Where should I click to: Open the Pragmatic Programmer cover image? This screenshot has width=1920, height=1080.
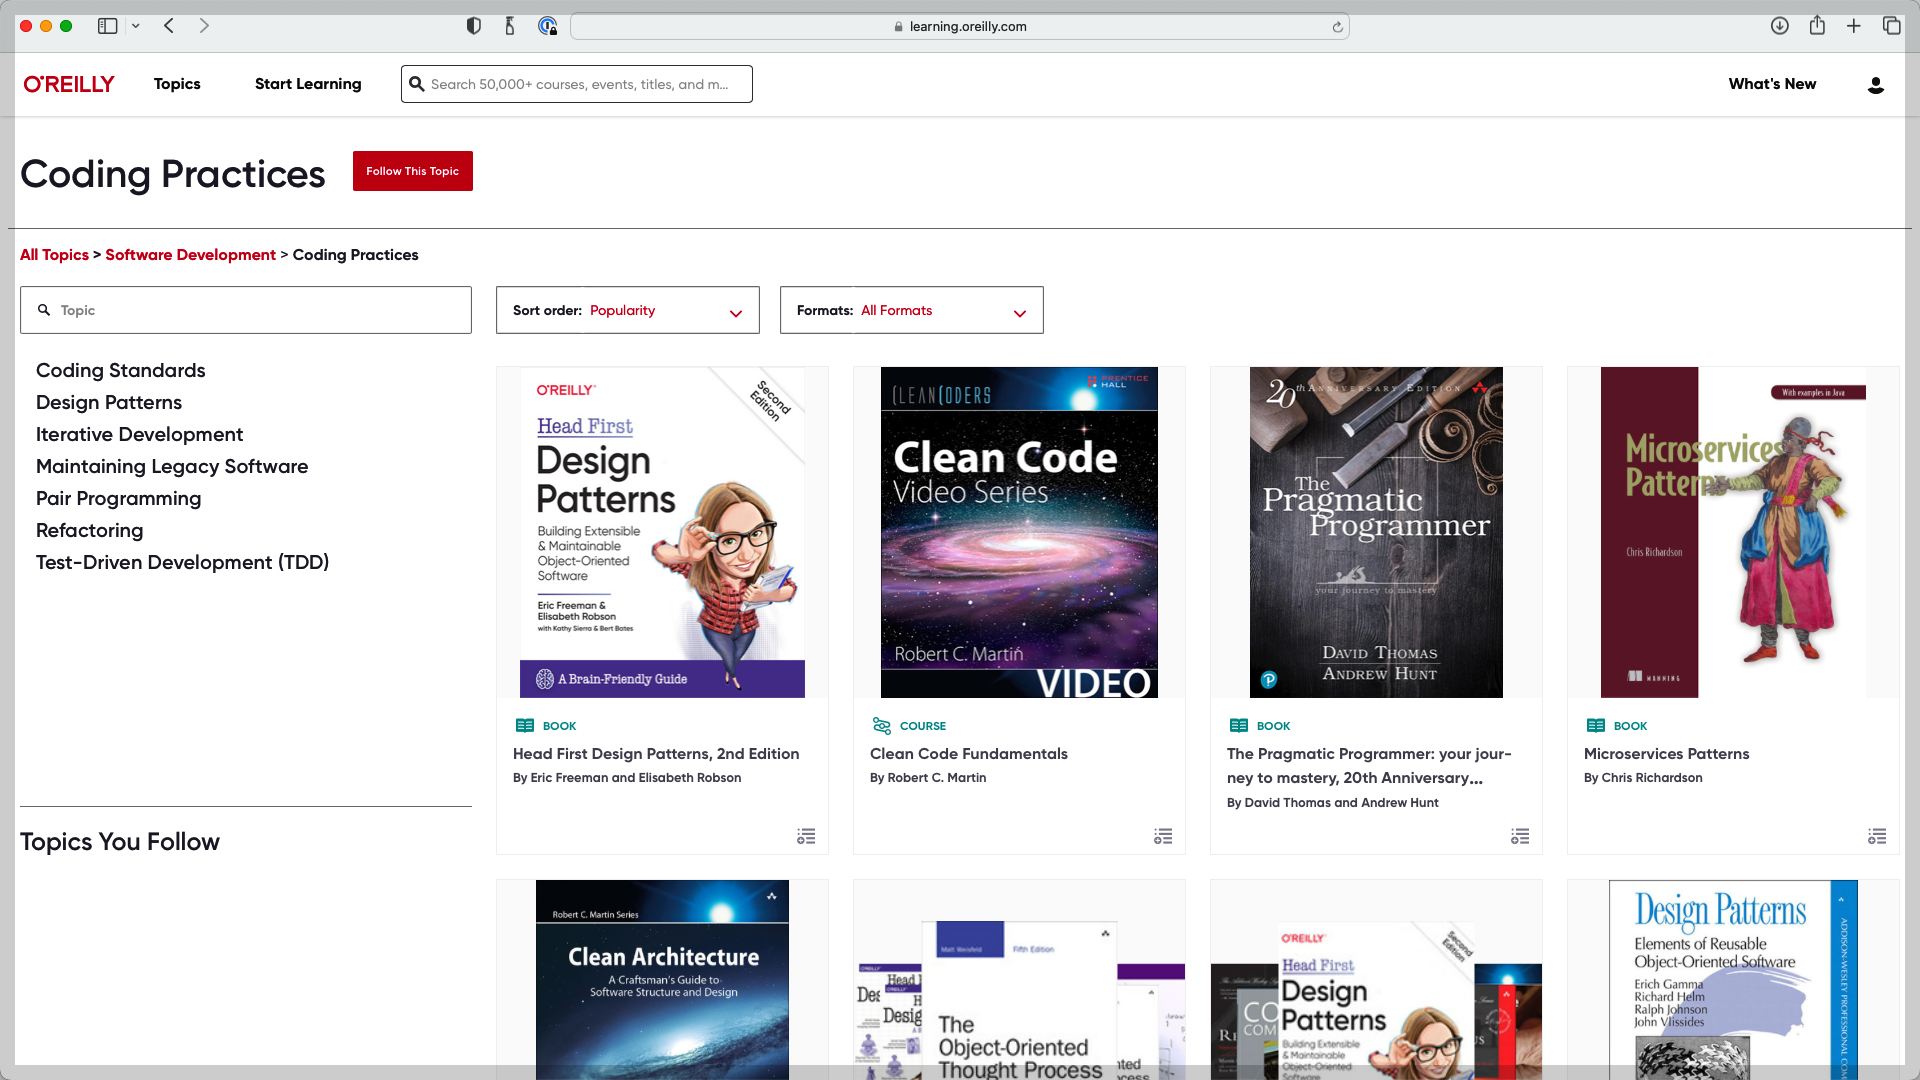click(1376, 532)
